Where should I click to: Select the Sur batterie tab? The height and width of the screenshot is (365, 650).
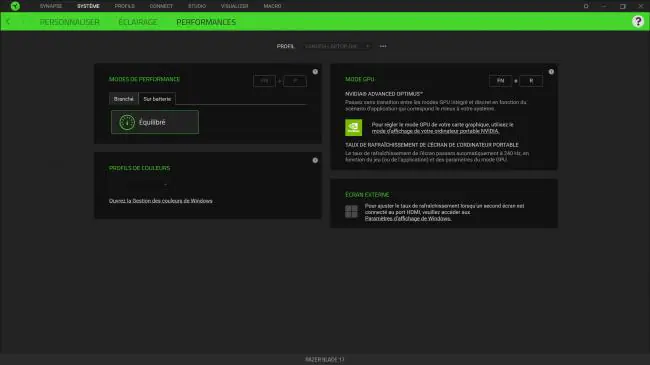coord(157,99)
